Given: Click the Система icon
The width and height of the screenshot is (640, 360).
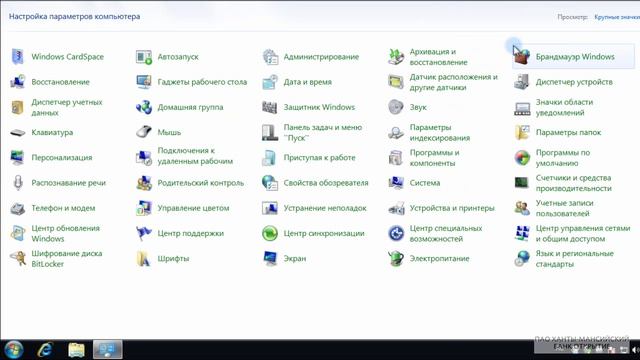Looking at the screenshot, I should click(x=396, y=183).
